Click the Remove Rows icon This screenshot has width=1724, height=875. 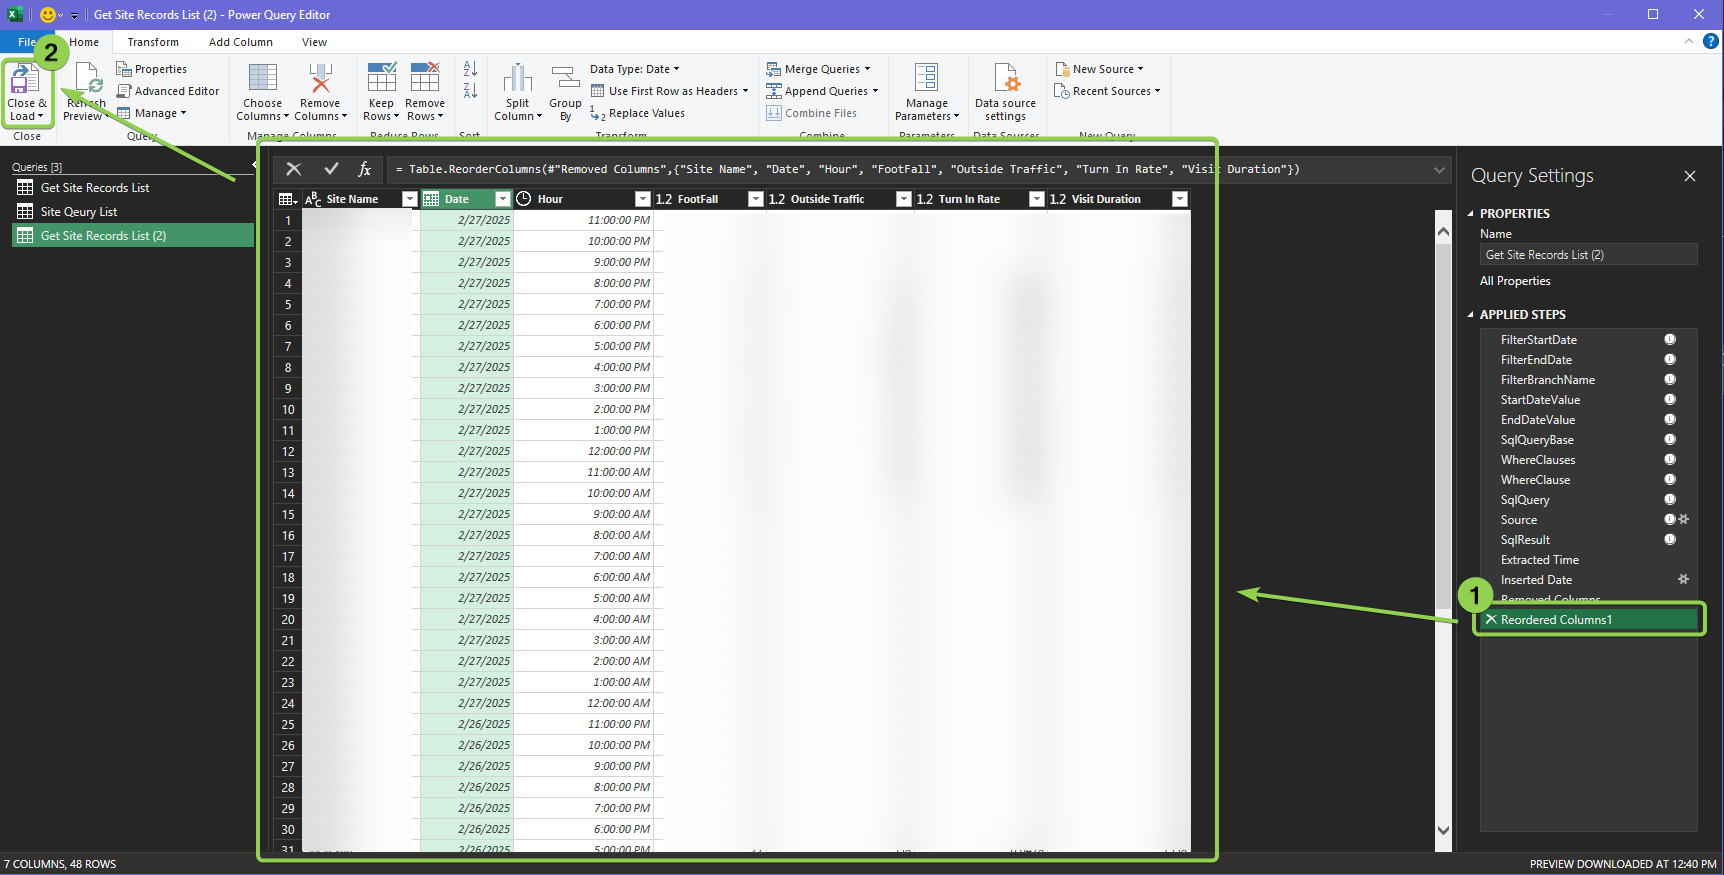tap(425, 78)
